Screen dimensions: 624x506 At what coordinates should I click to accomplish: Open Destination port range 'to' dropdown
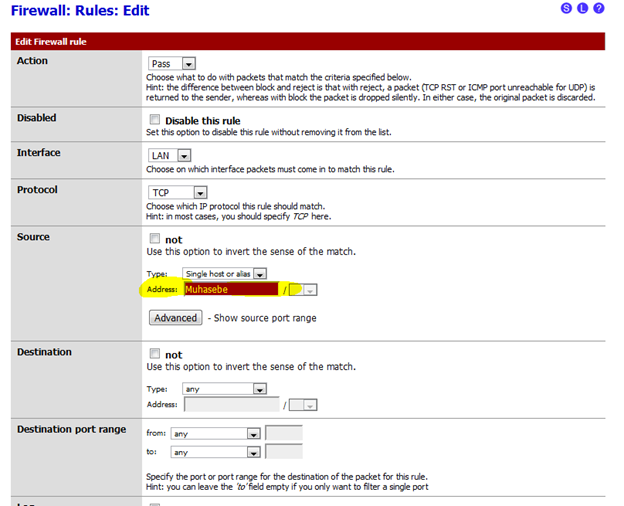pyautogui.click(x=215, y=452)
